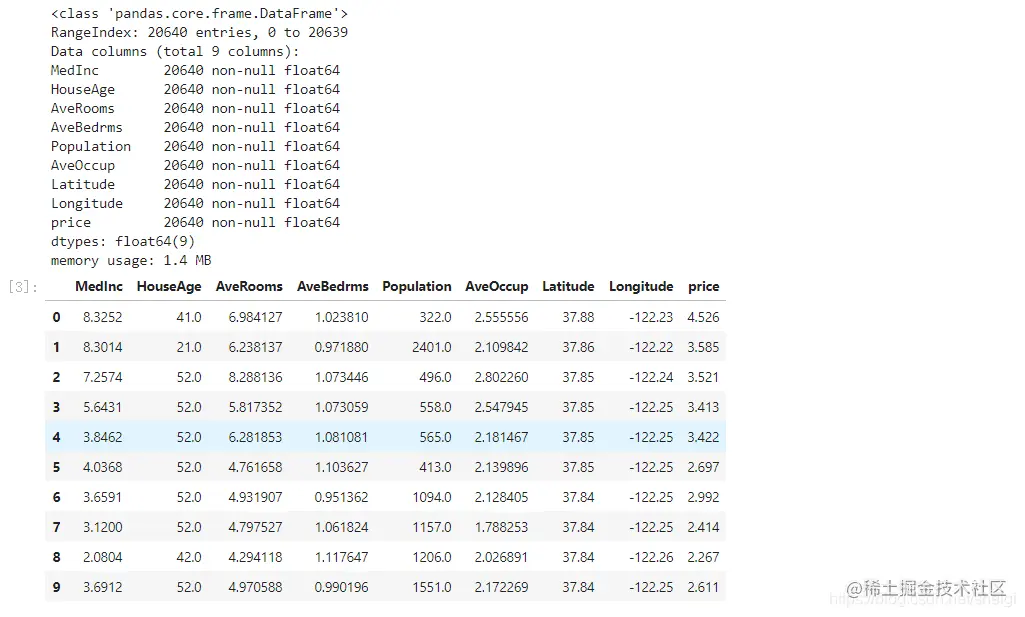This screenshot has height=617, width=1025.
Task: Select the Latitude table column header
Action: pyautogui.click(x=568, y=286)
